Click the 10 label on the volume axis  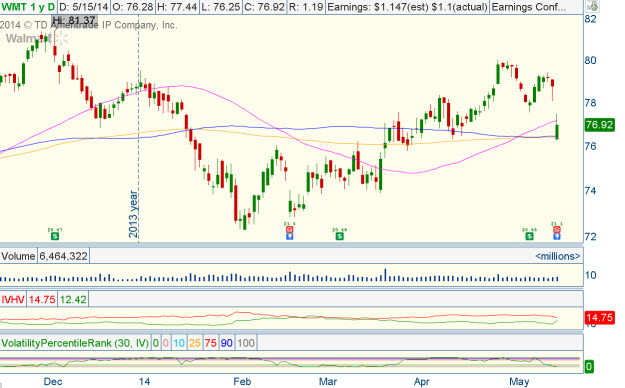590,275
